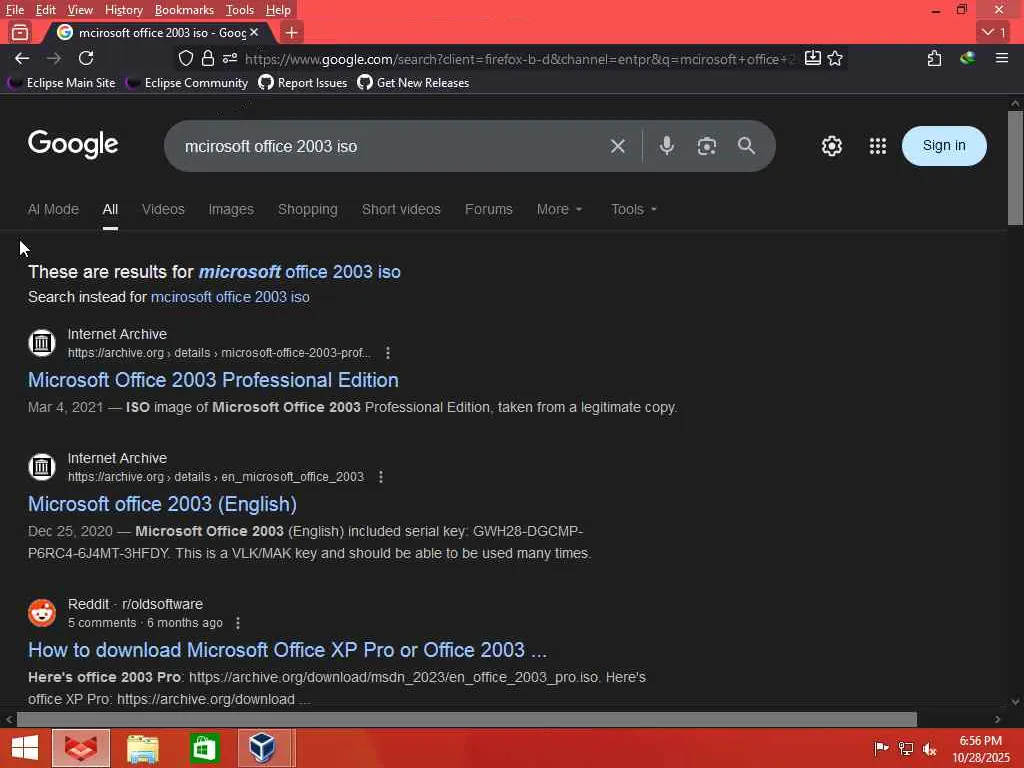Click the save to Pocket icon in the address bar
Screen dimensions: 1024x768
pos(812,58)
